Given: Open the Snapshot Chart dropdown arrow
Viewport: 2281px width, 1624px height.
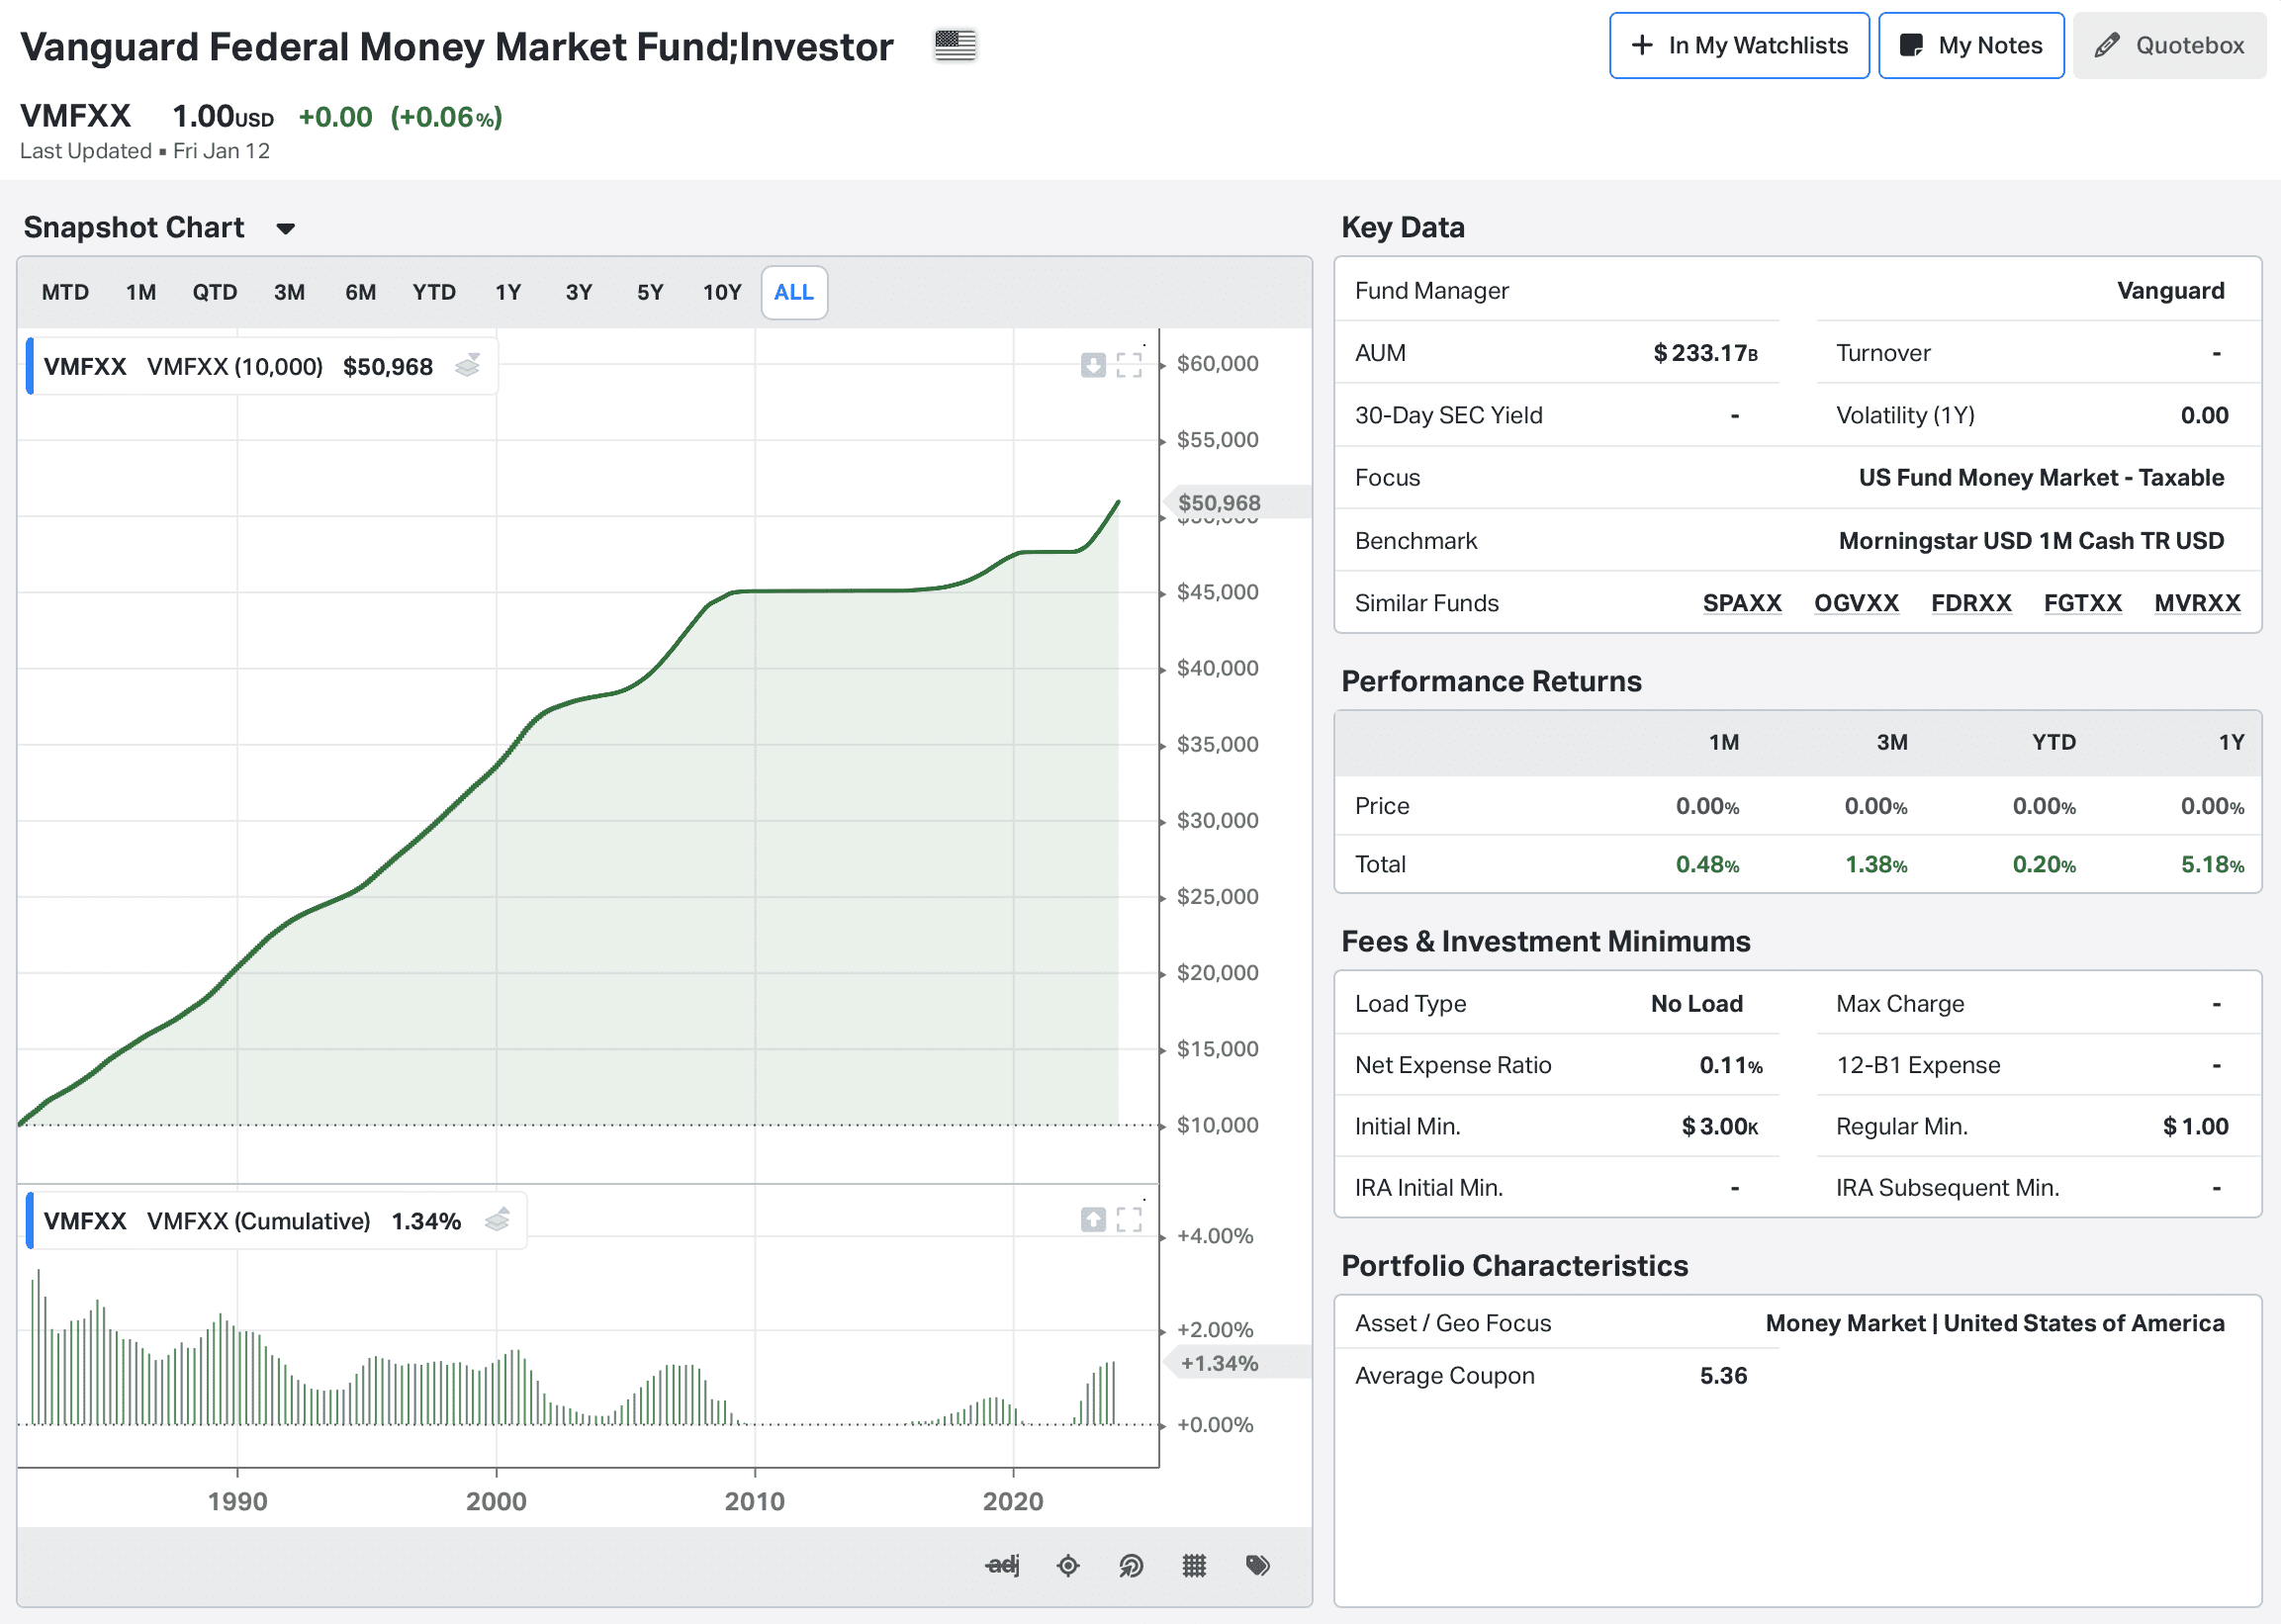Looking at the screenshot, I should point(286,229).
